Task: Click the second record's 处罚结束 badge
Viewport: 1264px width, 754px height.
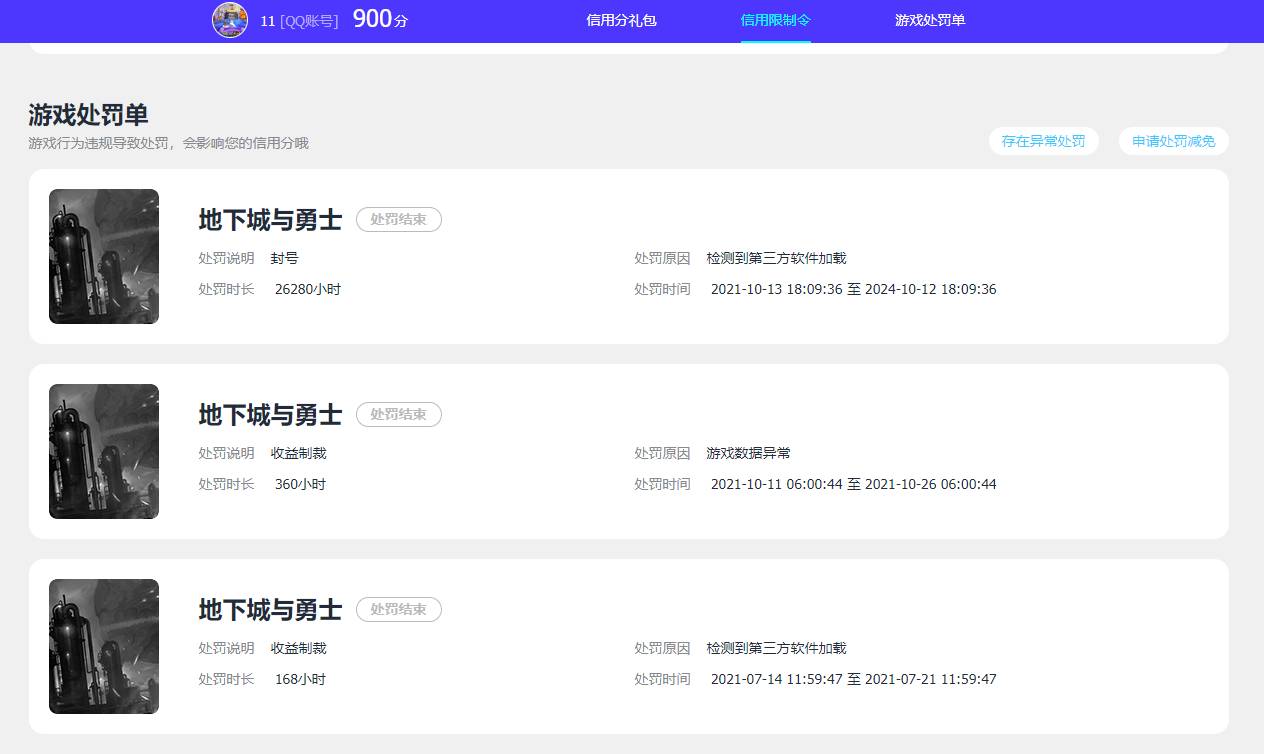Action: [x=398, y=414]
